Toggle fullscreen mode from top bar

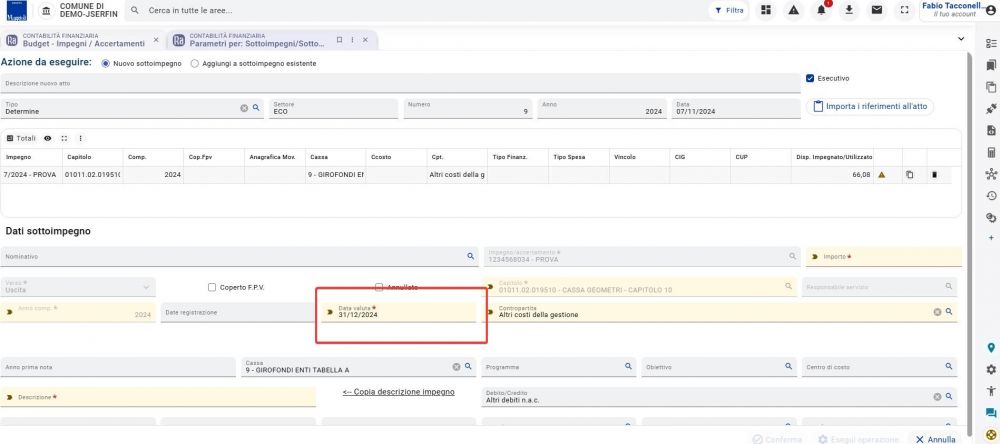904,10
